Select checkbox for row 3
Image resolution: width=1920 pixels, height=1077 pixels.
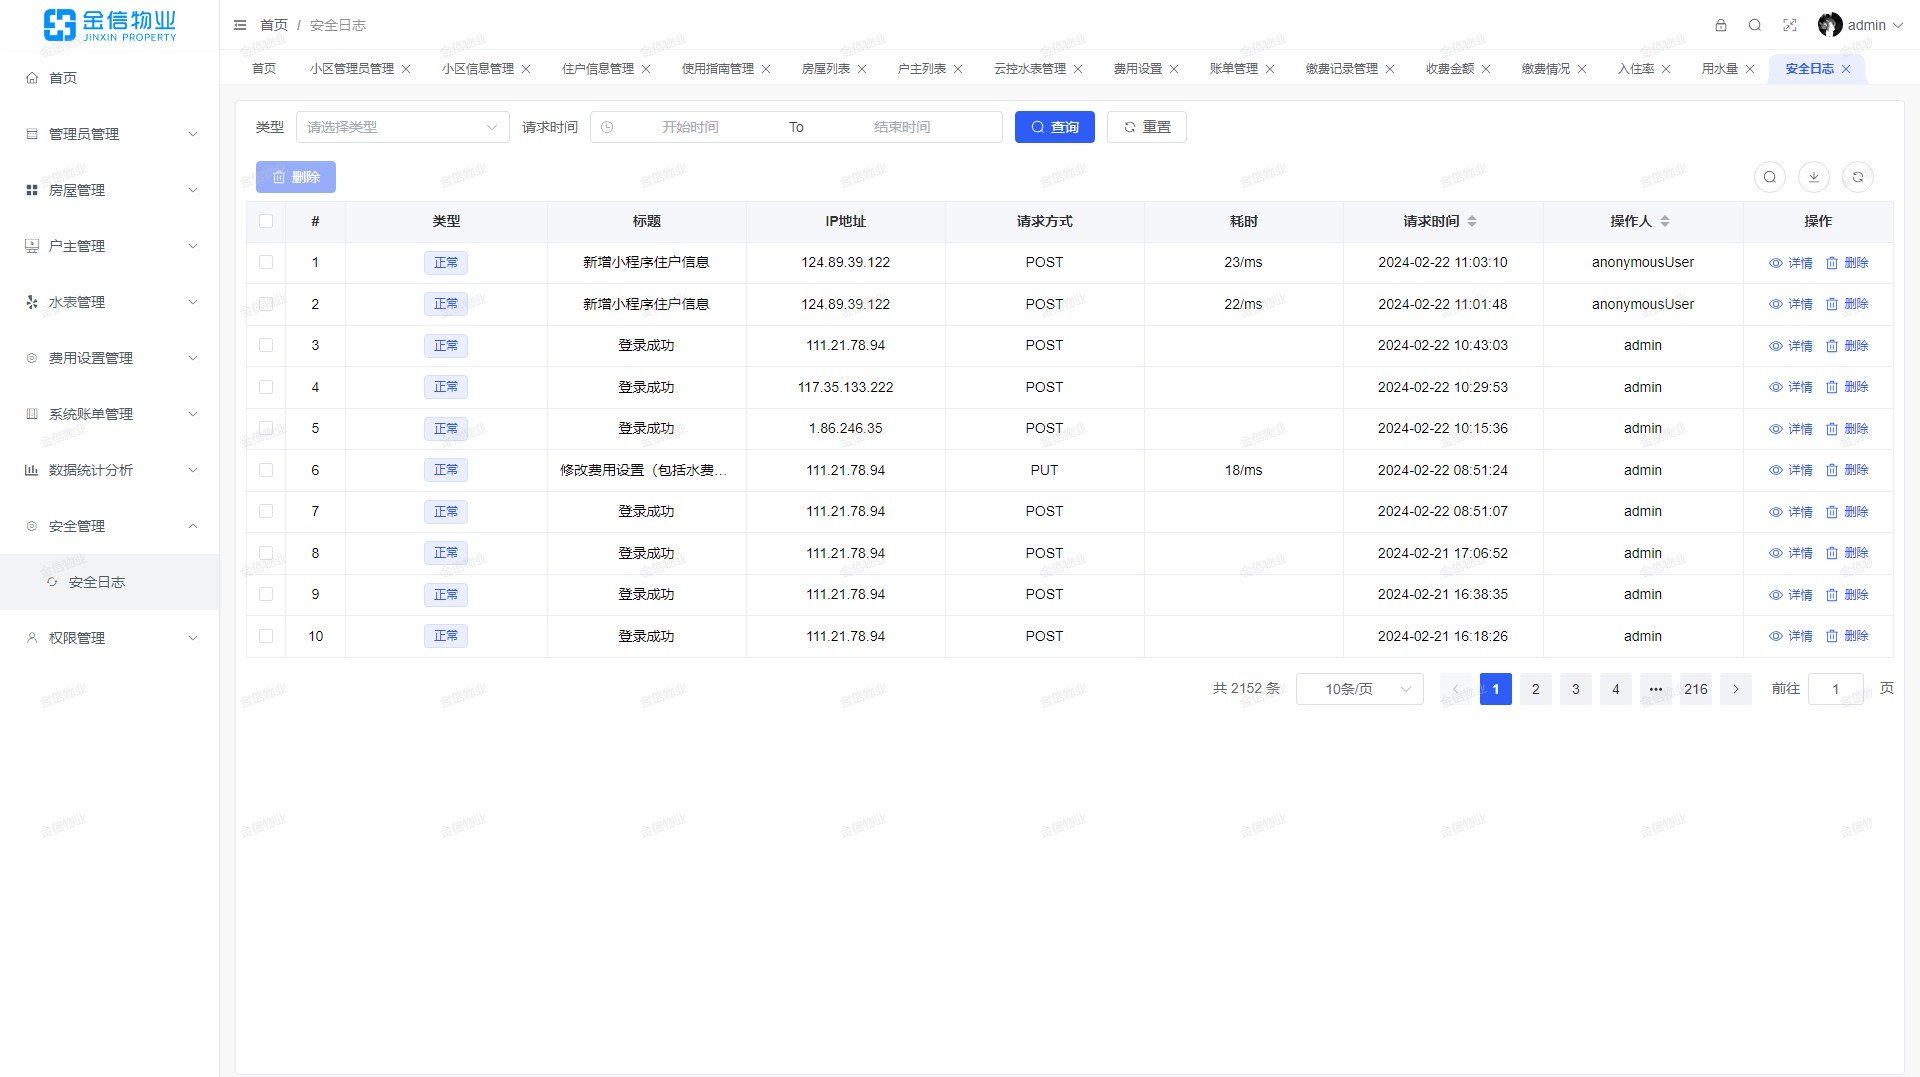(x=266, y=345)
